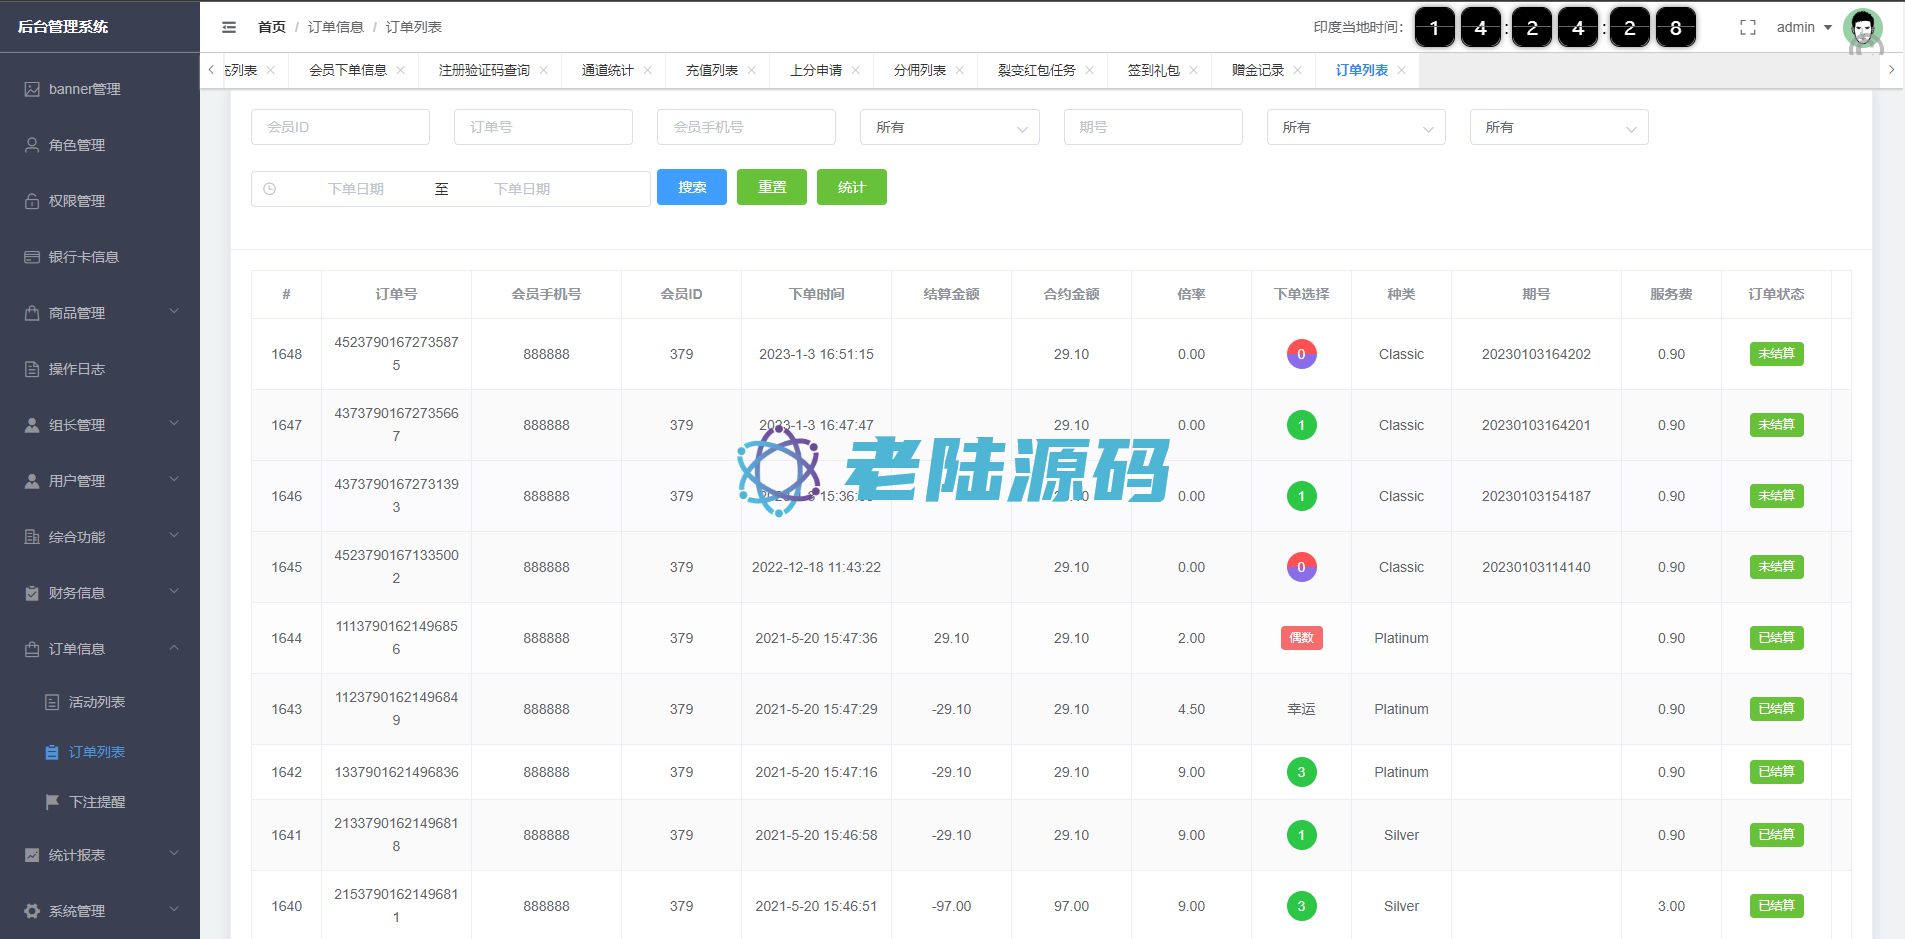Screen dimensions: 1905x939
Task: Open 下注提醒 in the sidebar
Action: (x=97, y=802)
